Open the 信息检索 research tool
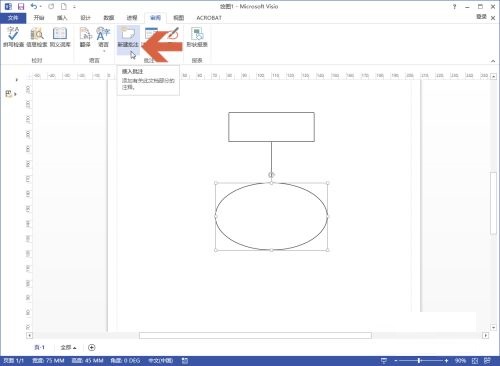 37,37
